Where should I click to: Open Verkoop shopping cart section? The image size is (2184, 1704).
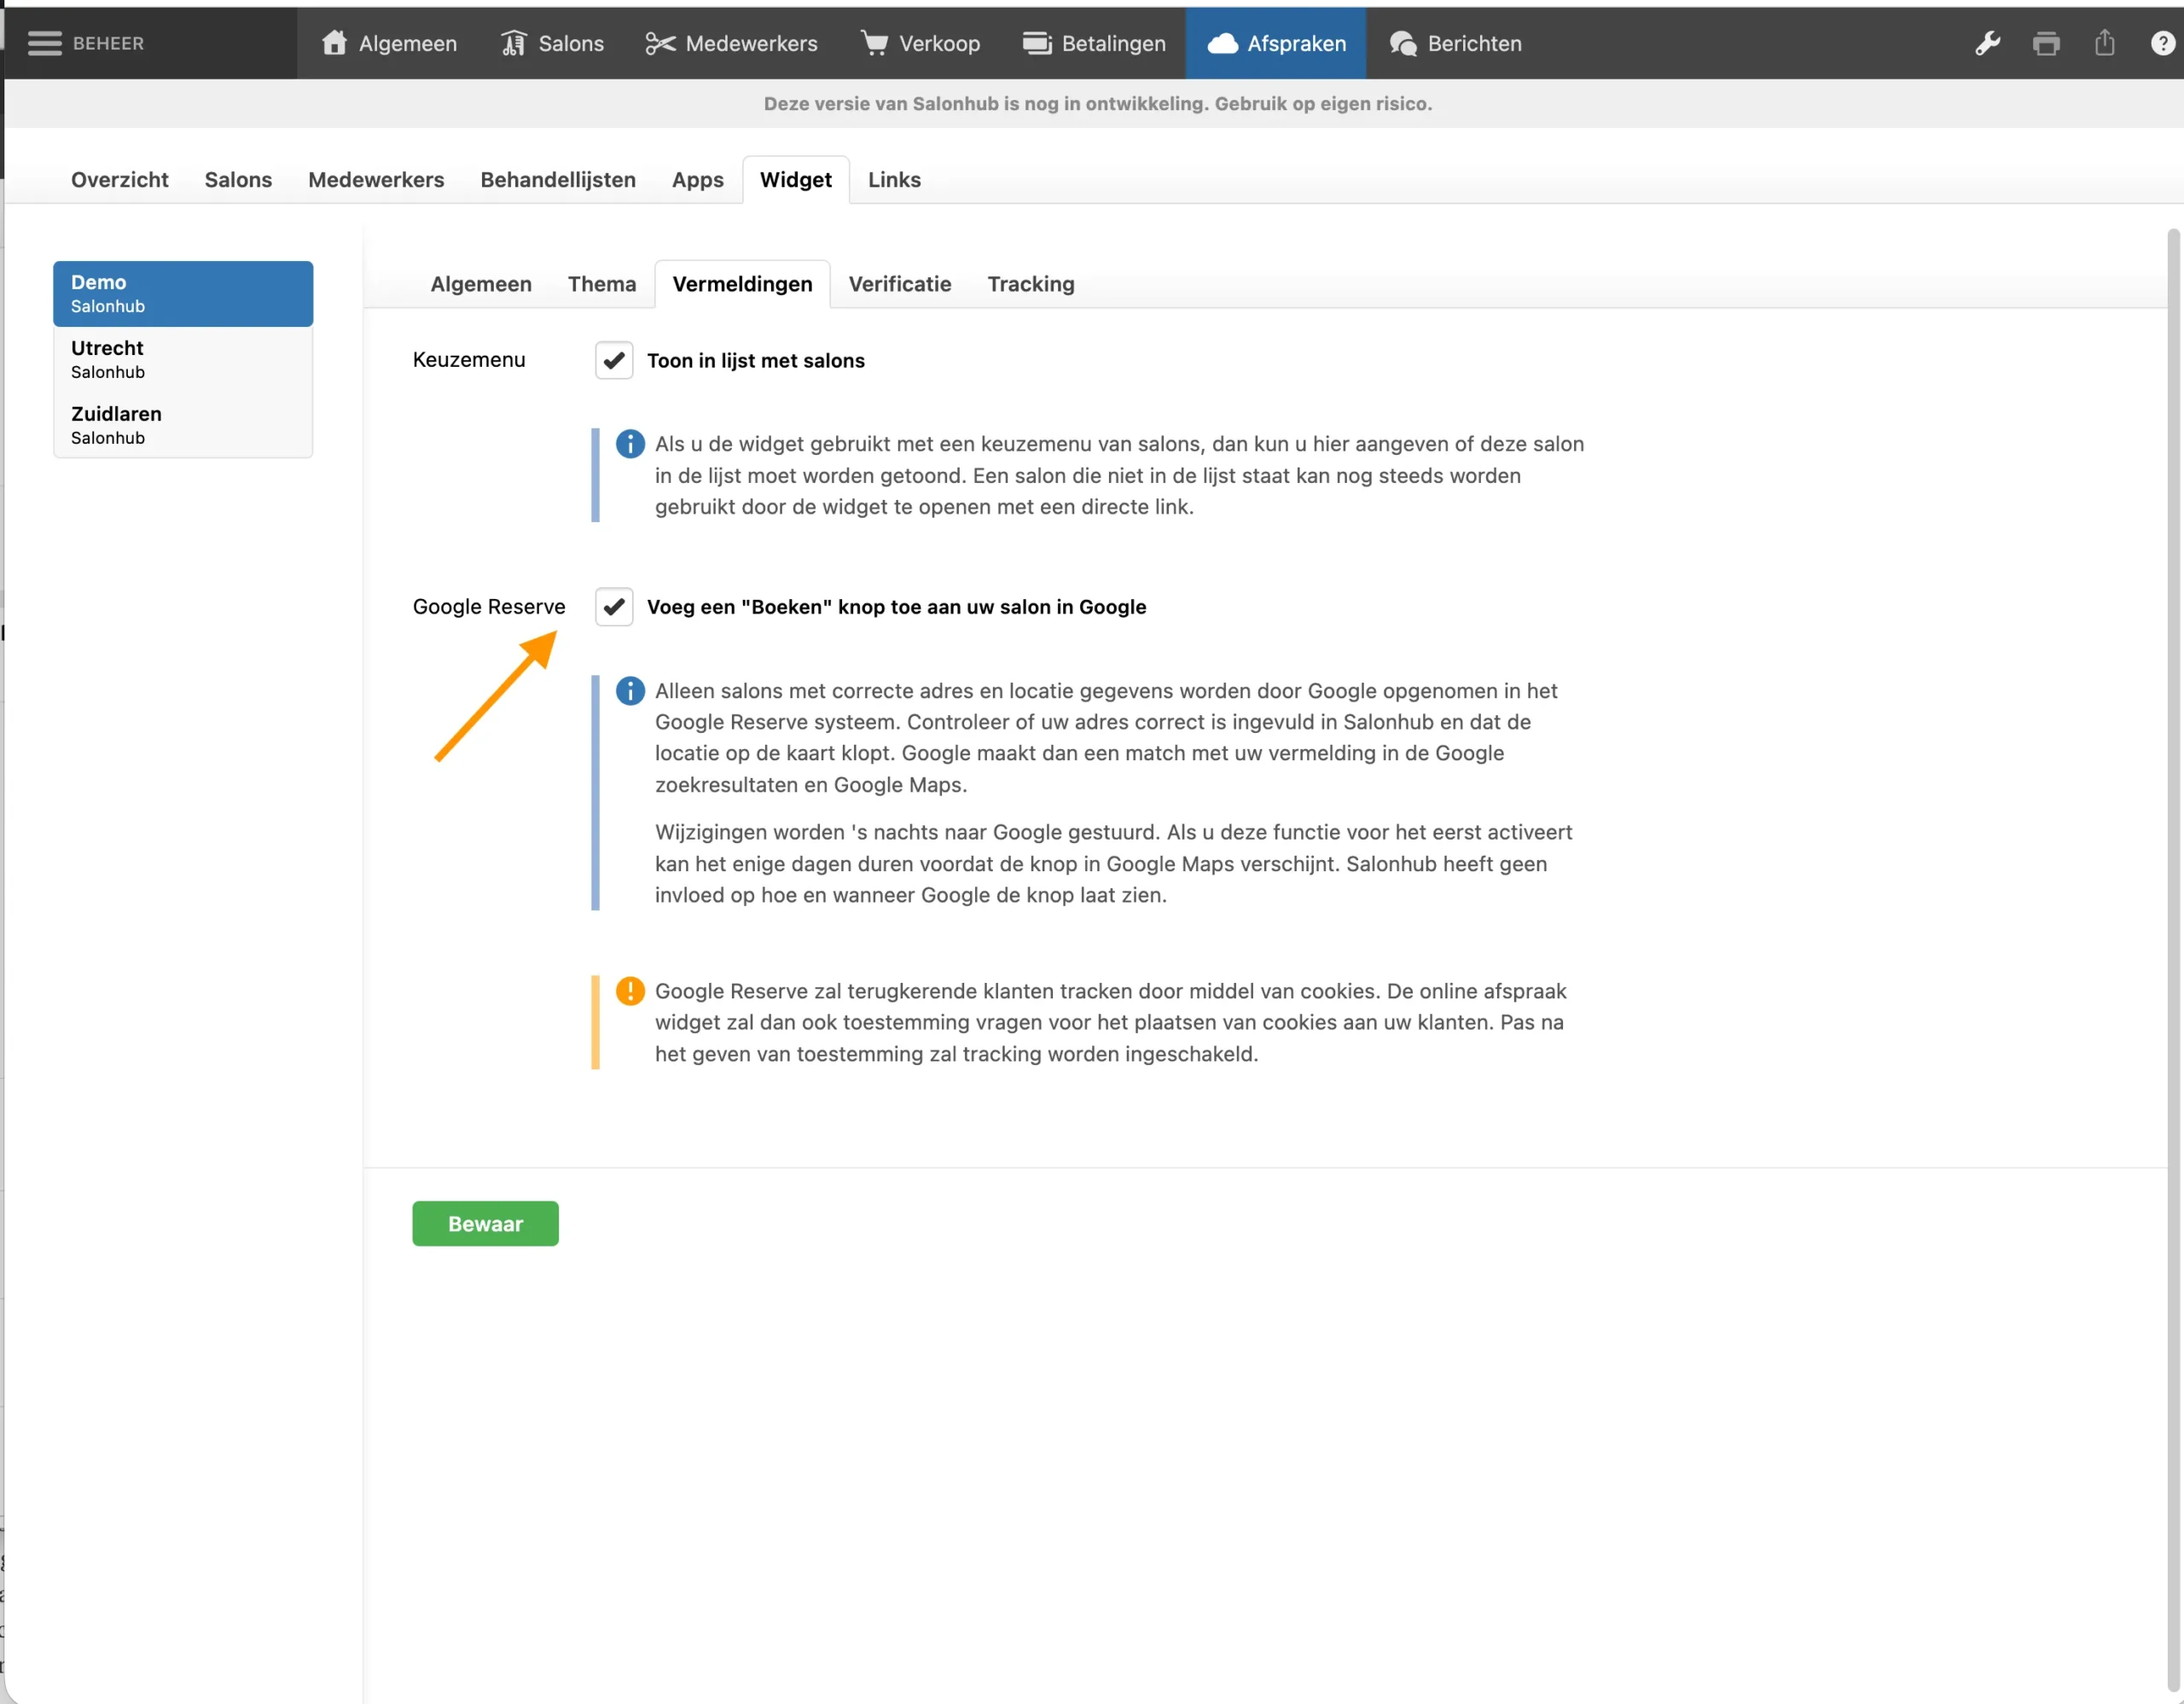[920, 43]
